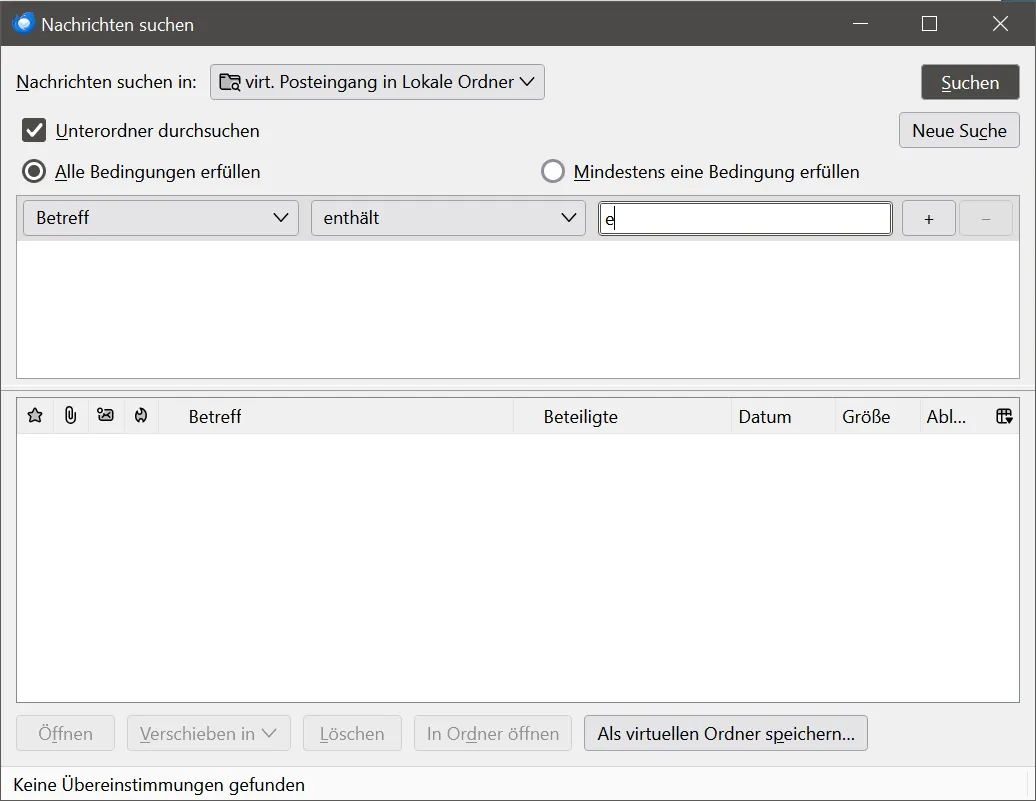This screenshot has height=801, width=1036.
Task: Uncheck Unterordner durchsuchen checkbox
Action: click(34, 130)
